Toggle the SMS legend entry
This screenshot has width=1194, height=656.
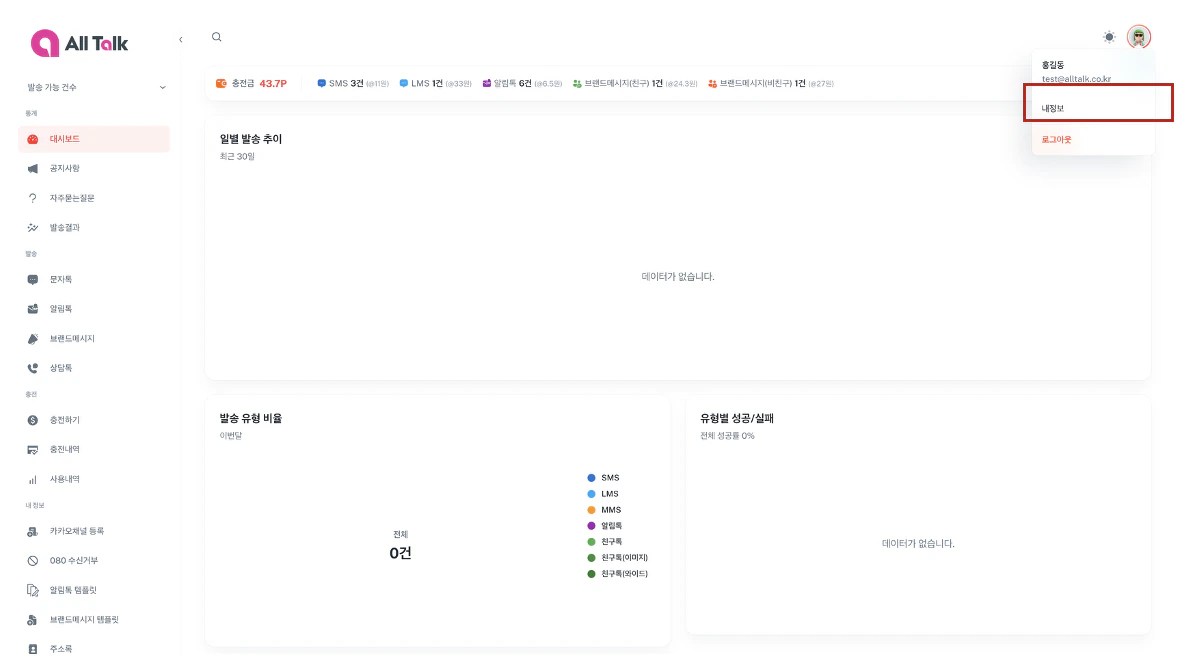click(x=607, y=477)
